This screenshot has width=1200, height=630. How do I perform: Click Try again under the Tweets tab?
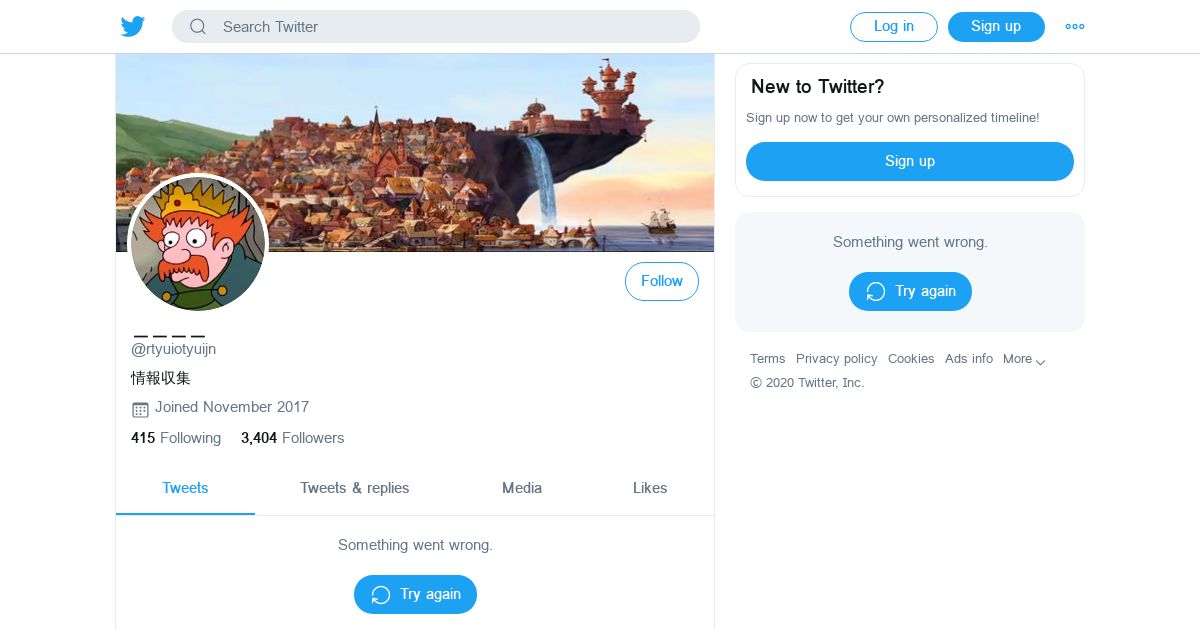[415, 594]
